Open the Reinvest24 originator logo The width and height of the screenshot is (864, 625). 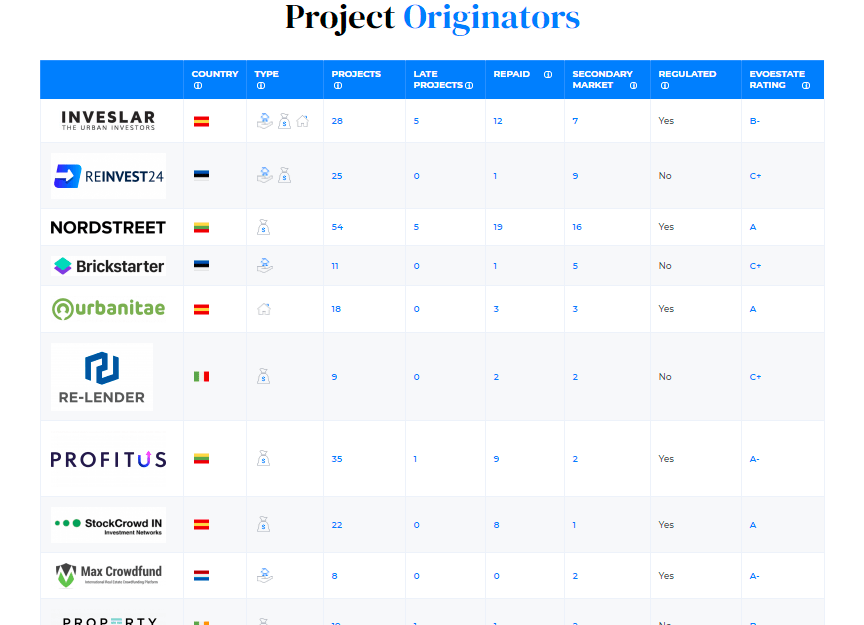point(109,176)
